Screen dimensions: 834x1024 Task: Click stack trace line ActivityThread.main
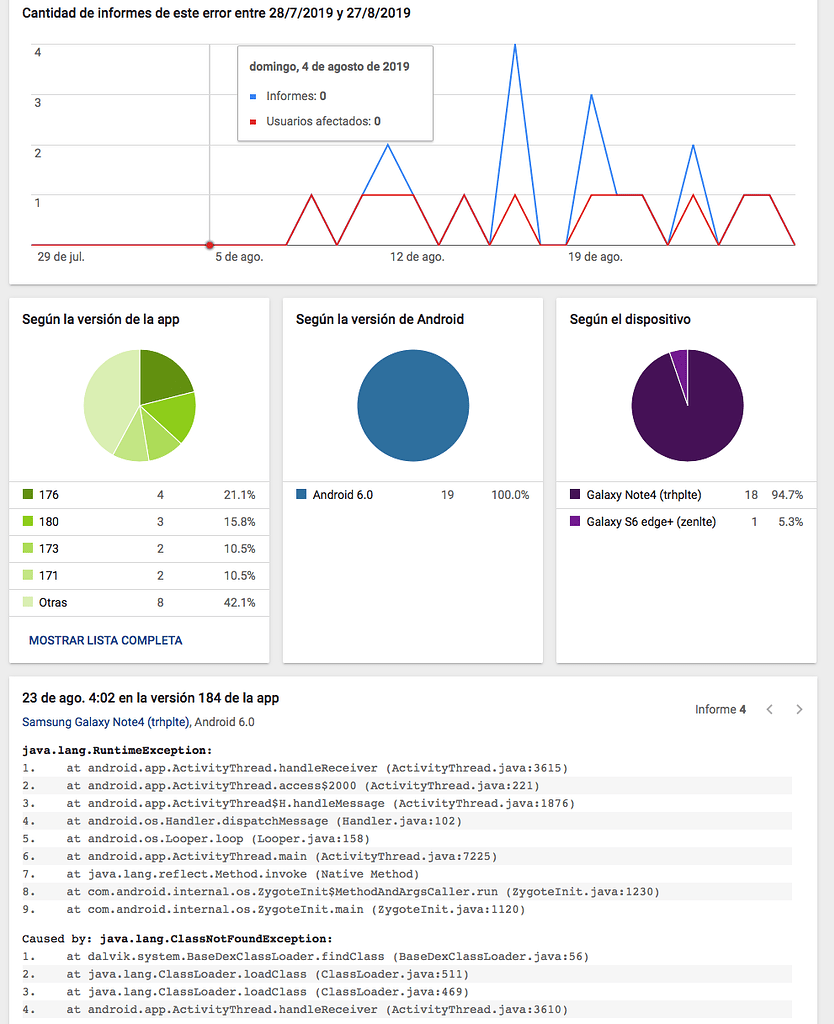[282, 856]
